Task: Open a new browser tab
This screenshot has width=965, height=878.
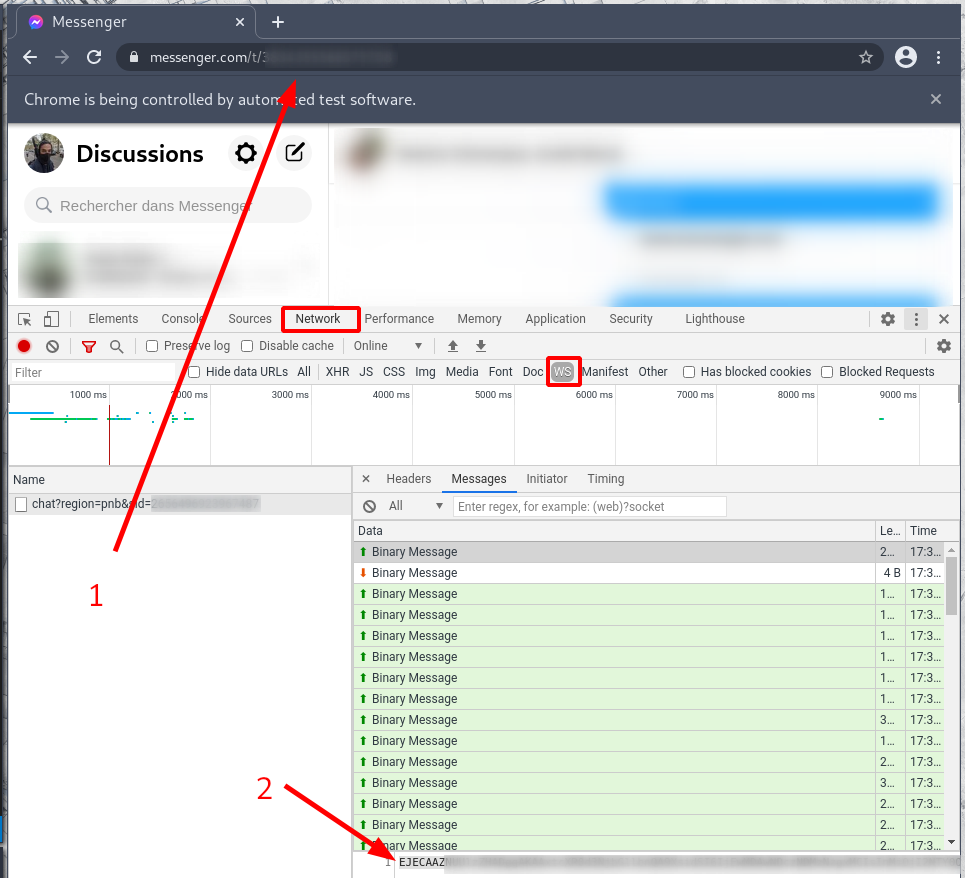Action: pyautogui.click(x=278, y=22)
